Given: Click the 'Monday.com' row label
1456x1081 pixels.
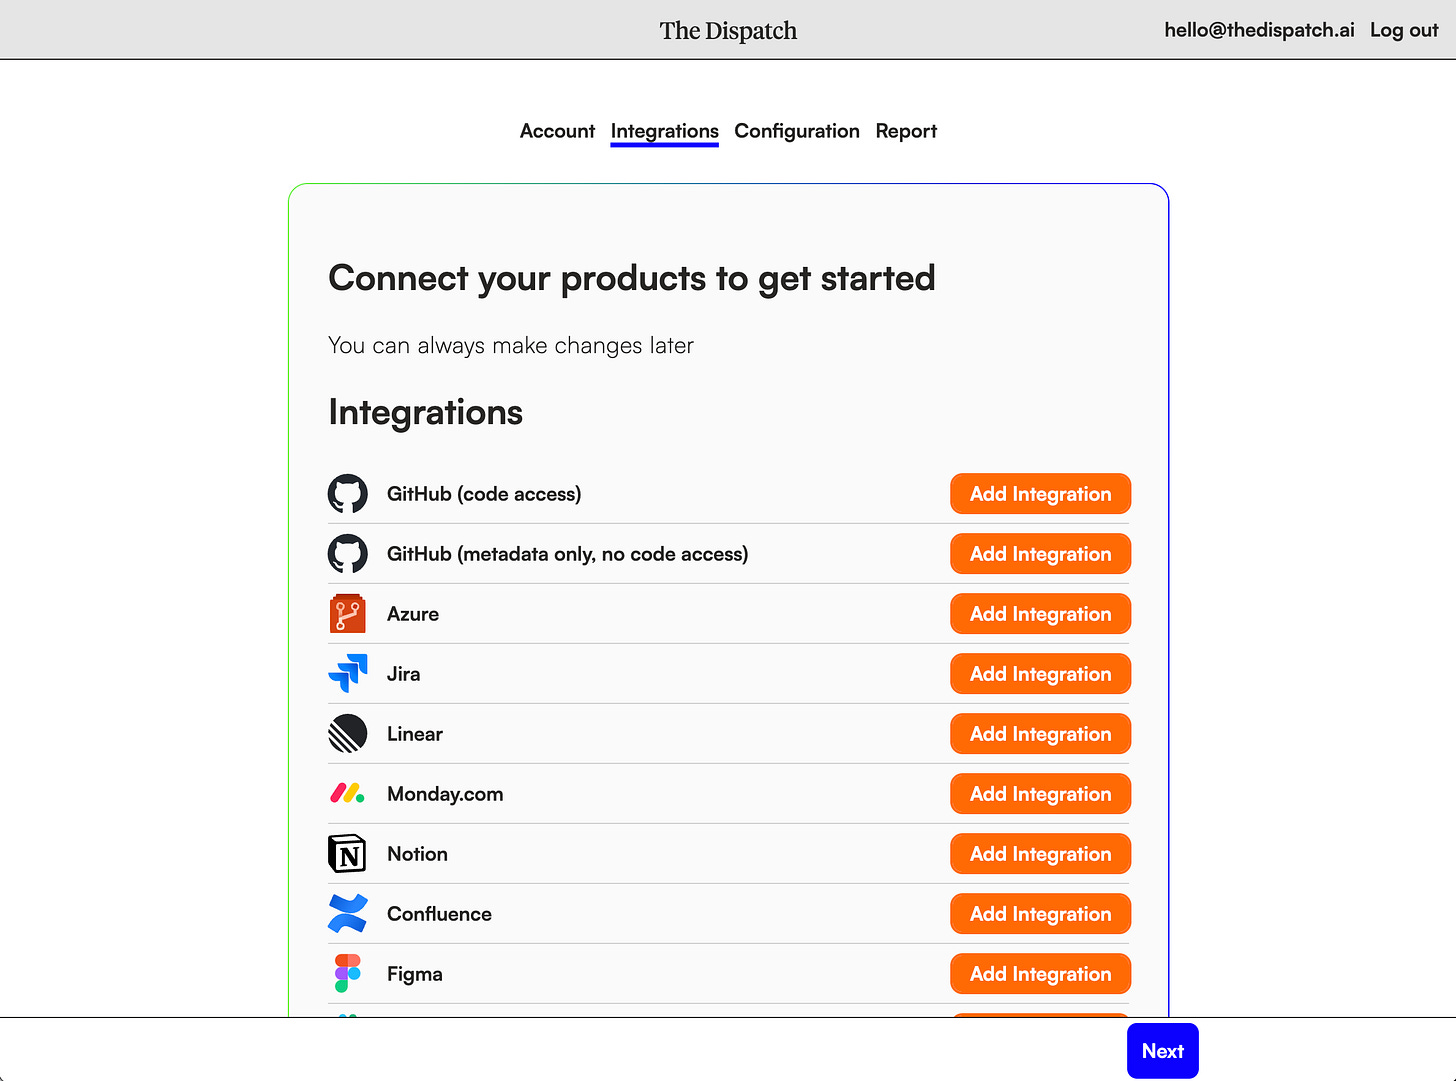Looking at the screenshot, I should (x=445, y=794).
